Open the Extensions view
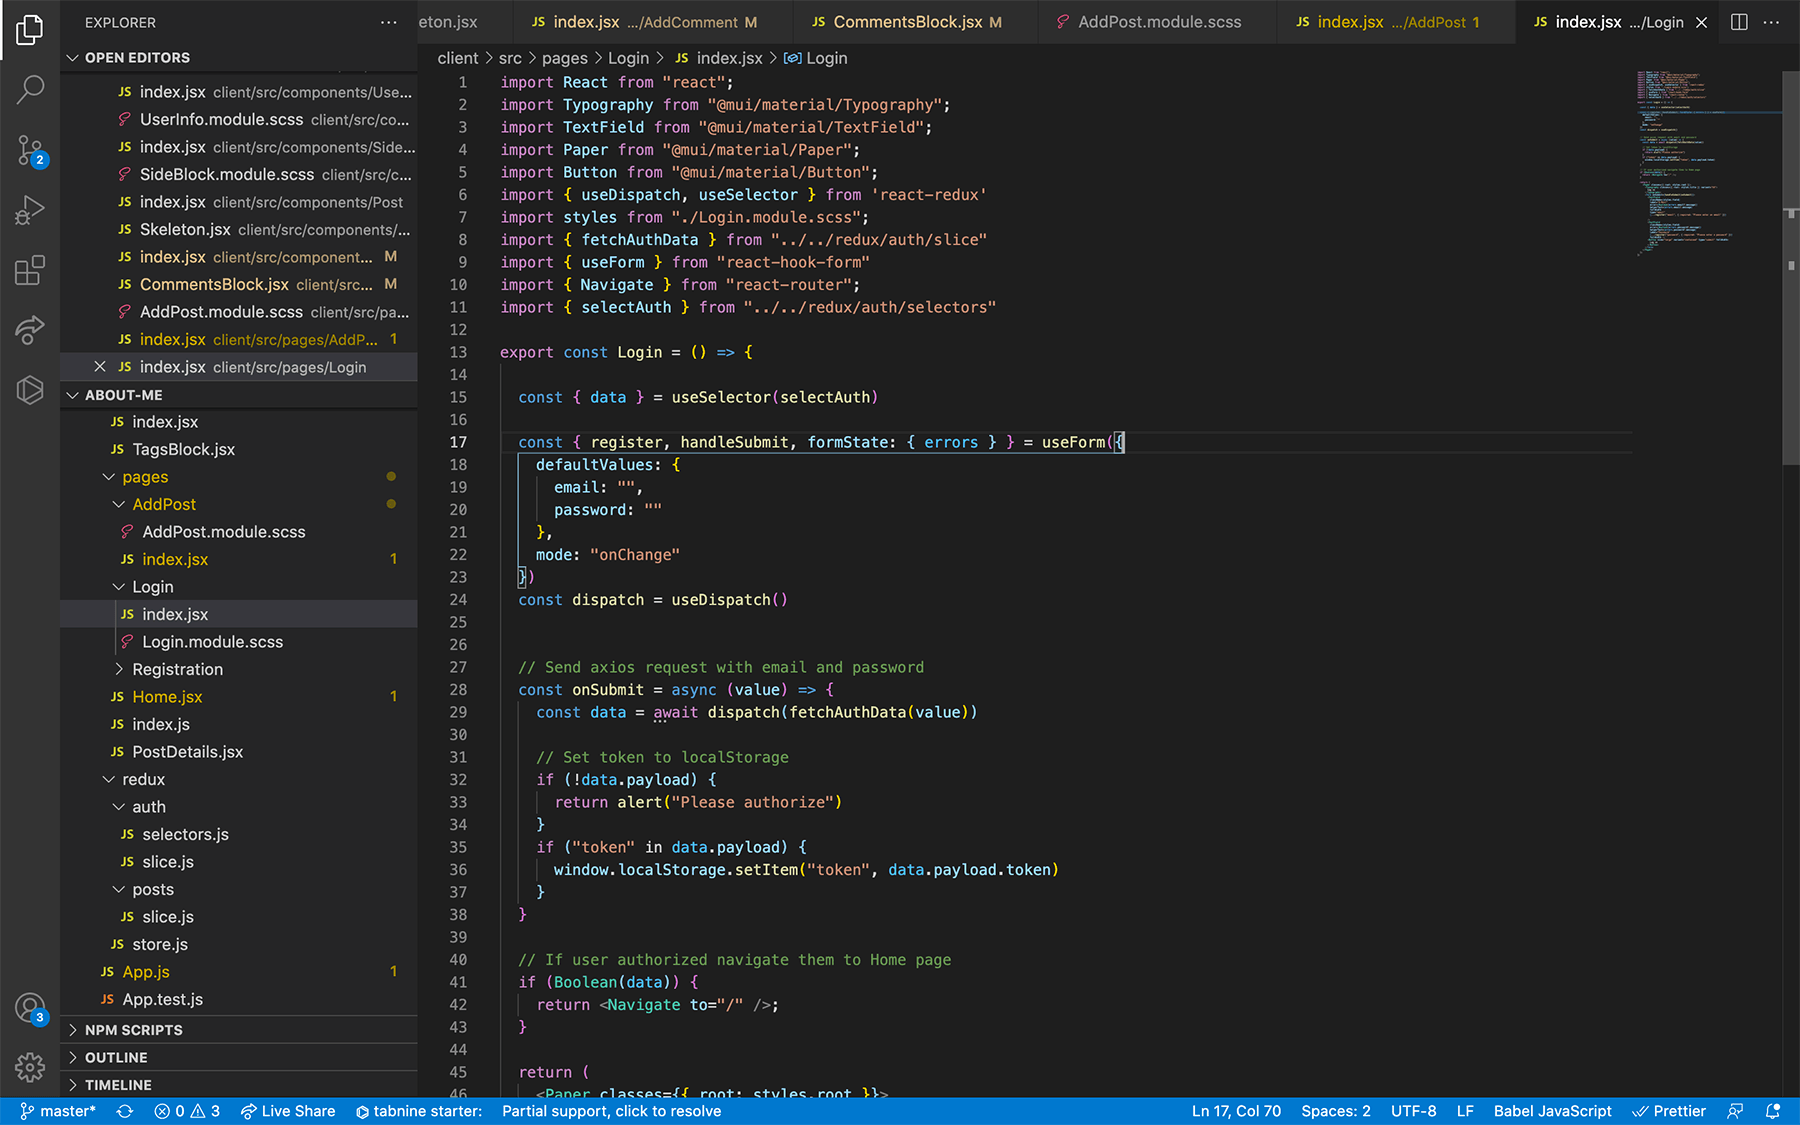 [30, 270]
